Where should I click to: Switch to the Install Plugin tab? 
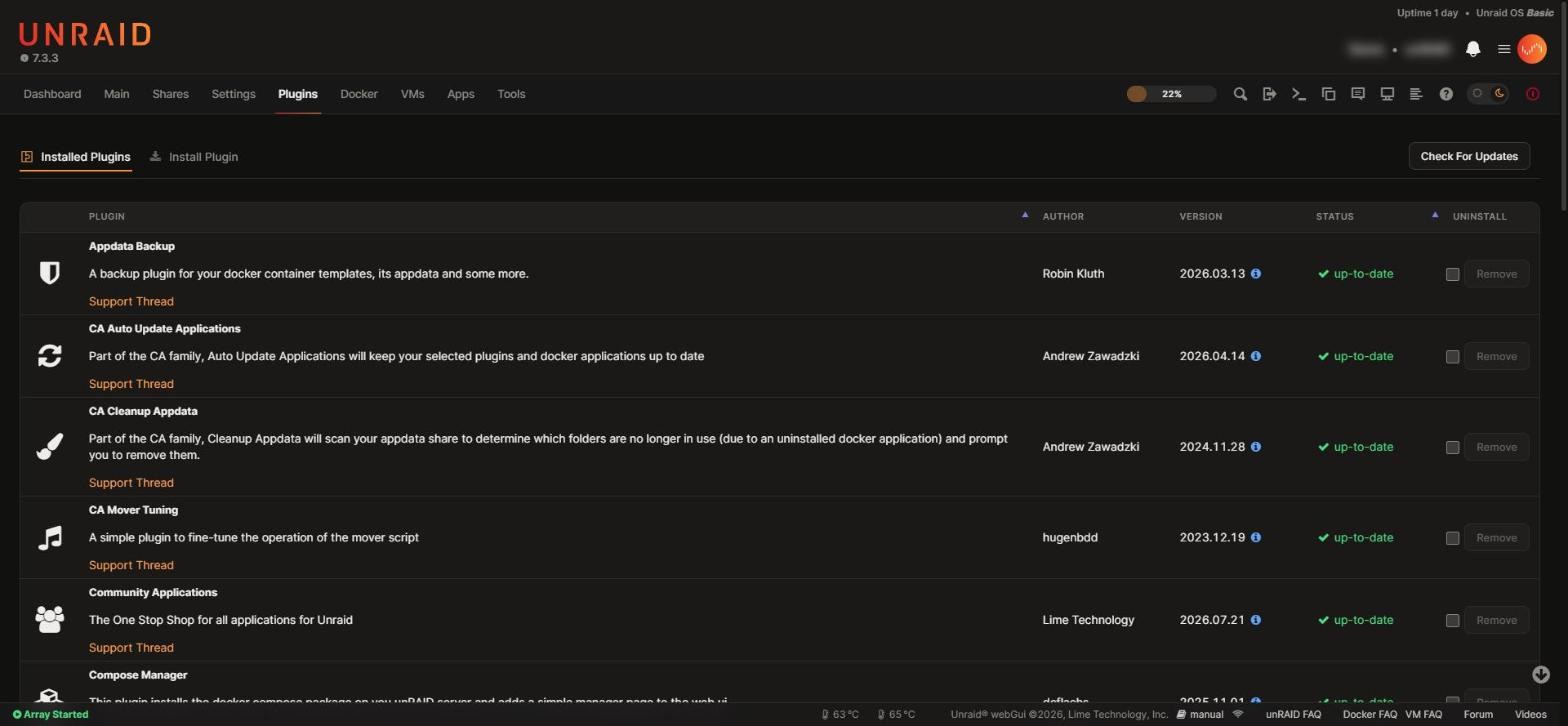coord(194,157)
